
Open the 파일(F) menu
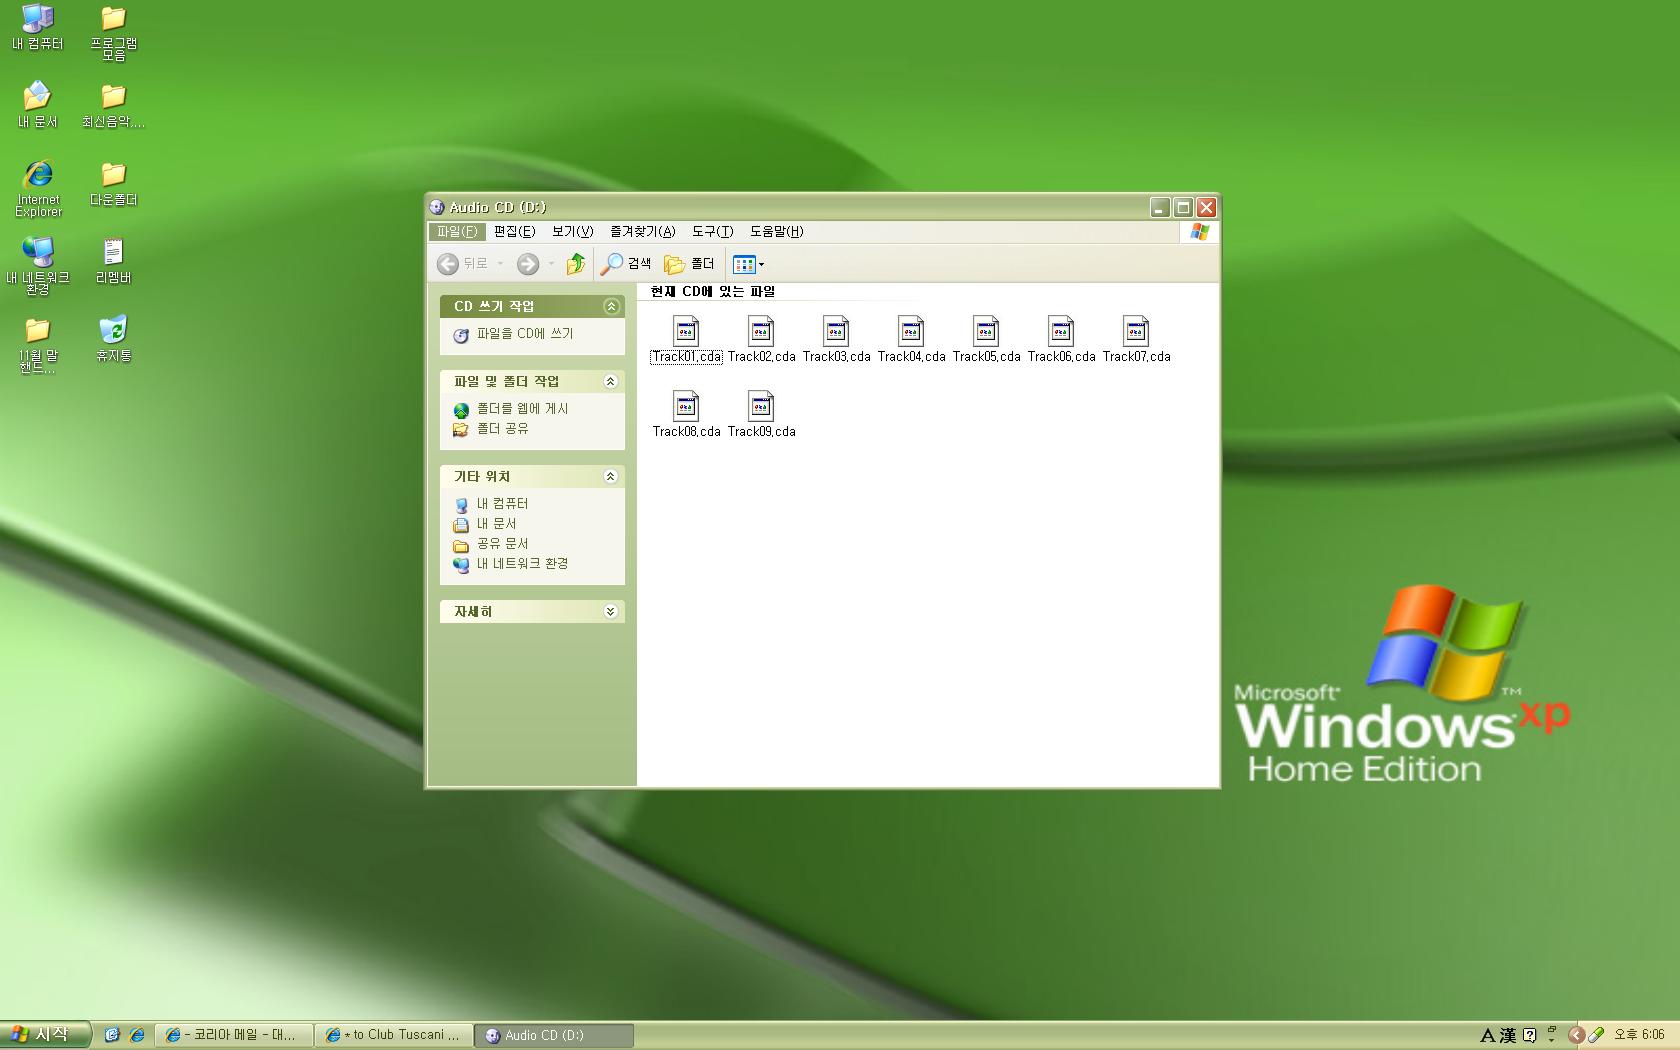click(x=457, y=231)
